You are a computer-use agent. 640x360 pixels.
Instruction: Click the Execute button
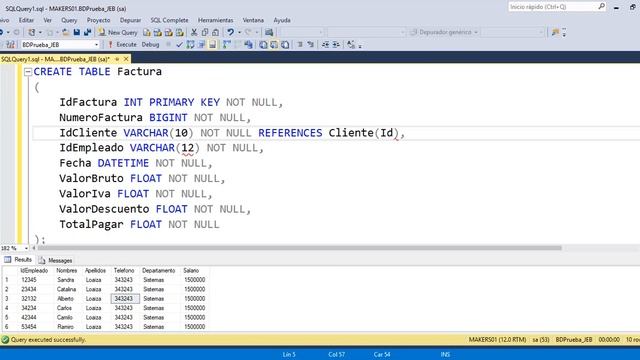122,44
